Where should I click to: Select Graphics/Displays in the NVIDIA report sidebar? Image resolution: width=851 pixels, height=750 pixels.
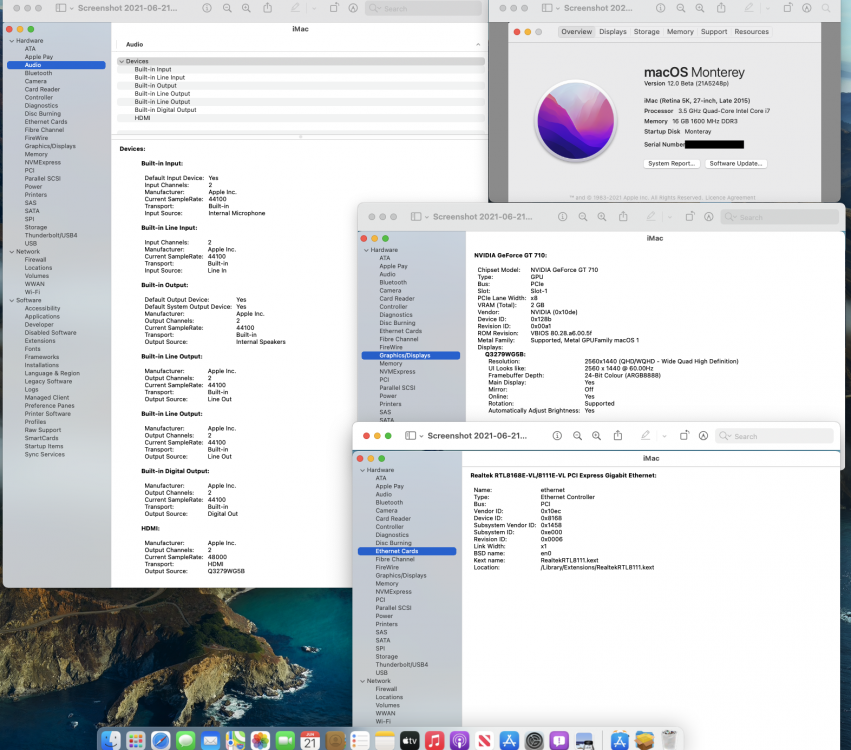click(x=410, y=355)
